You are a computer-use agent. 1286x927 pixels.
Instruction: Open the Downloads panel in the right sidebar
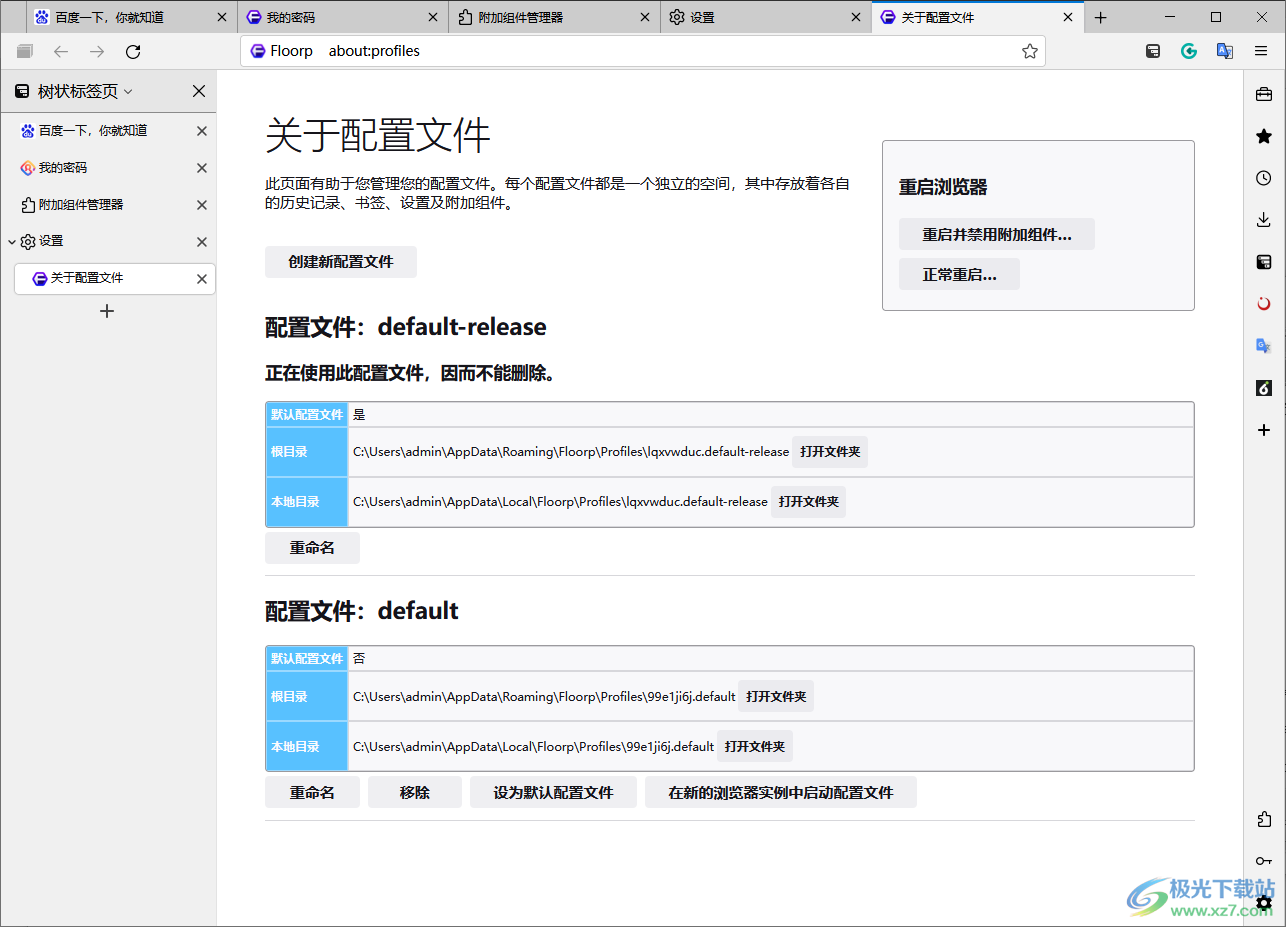(1263, 219)
